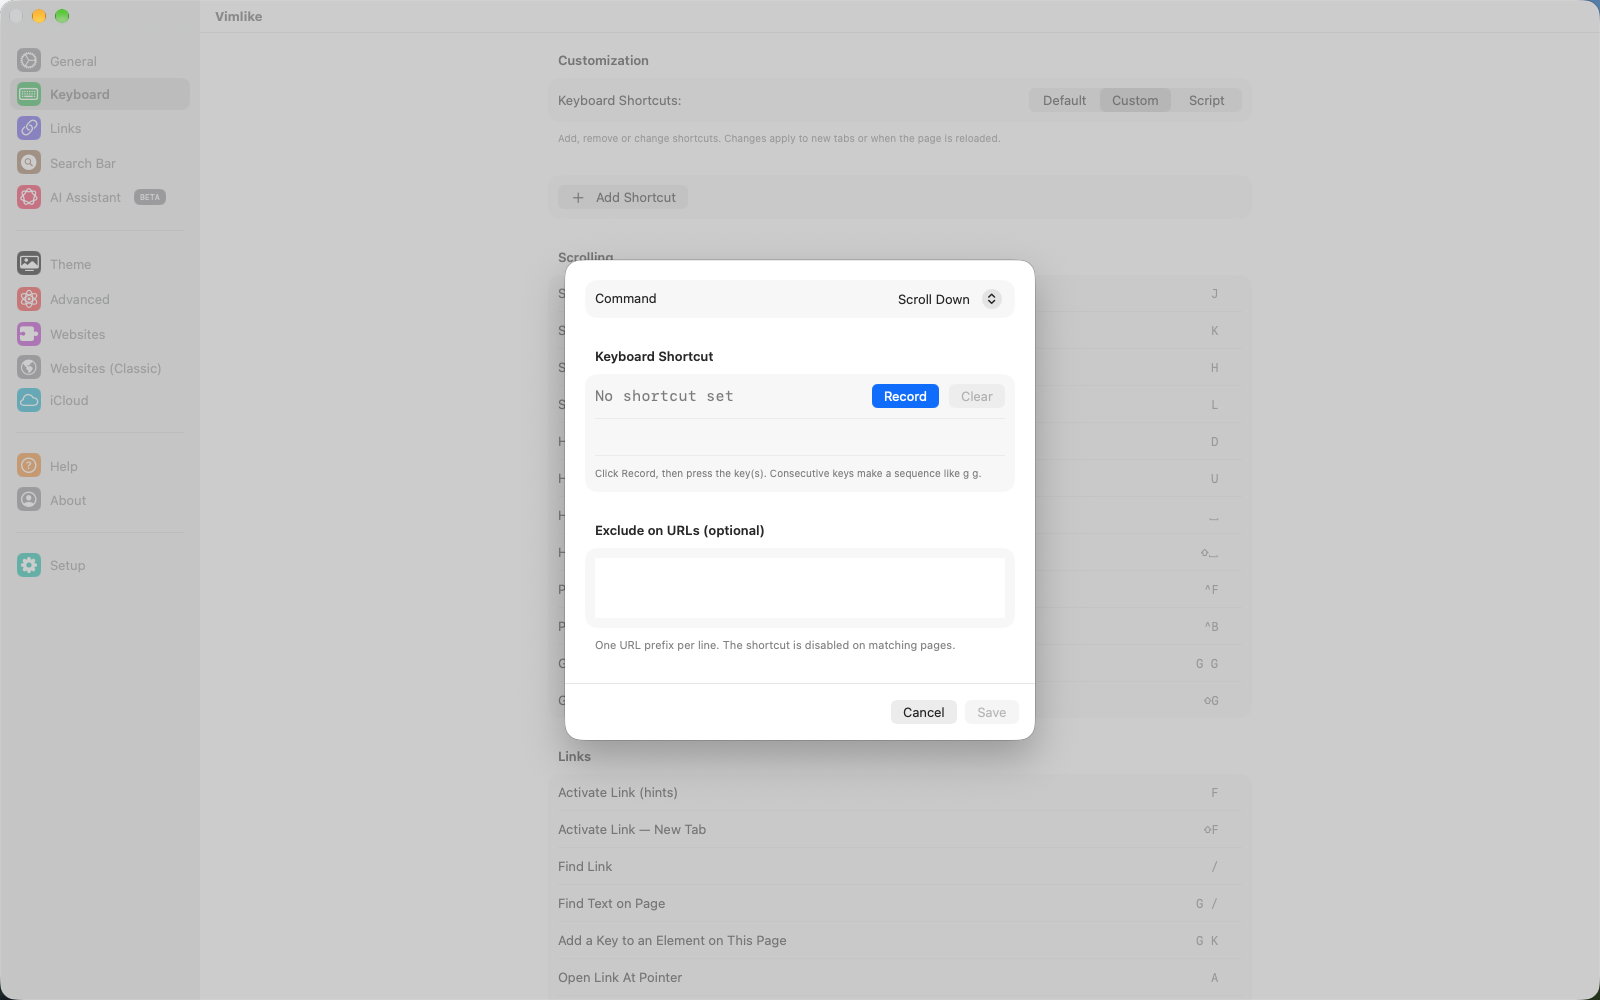The width and height of the screenshot is (1600, 1000).
Task: Open the About sidebar icon
Action: tap(29, 500)
